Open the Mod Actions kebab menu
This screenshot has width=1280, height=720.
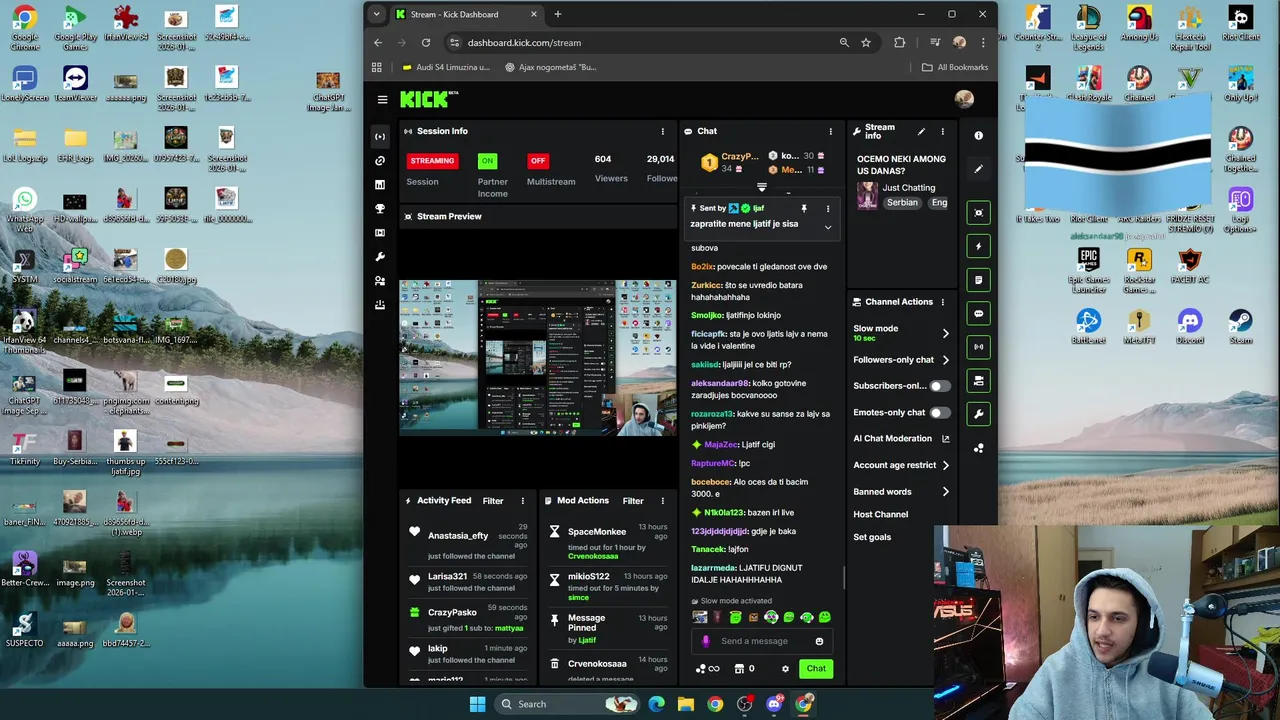(x=662, y=501)
